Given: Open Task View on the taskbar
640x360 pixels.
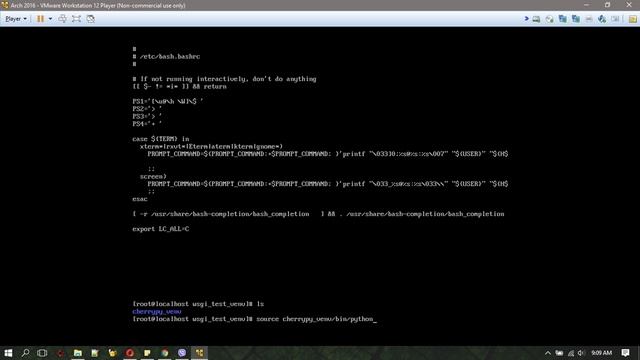Looking at the screenshot, I should [42, 353].
